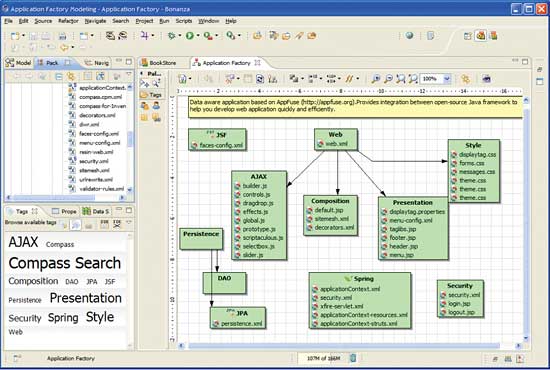Click the Presentation tag in tag cloud

point(86,298)
